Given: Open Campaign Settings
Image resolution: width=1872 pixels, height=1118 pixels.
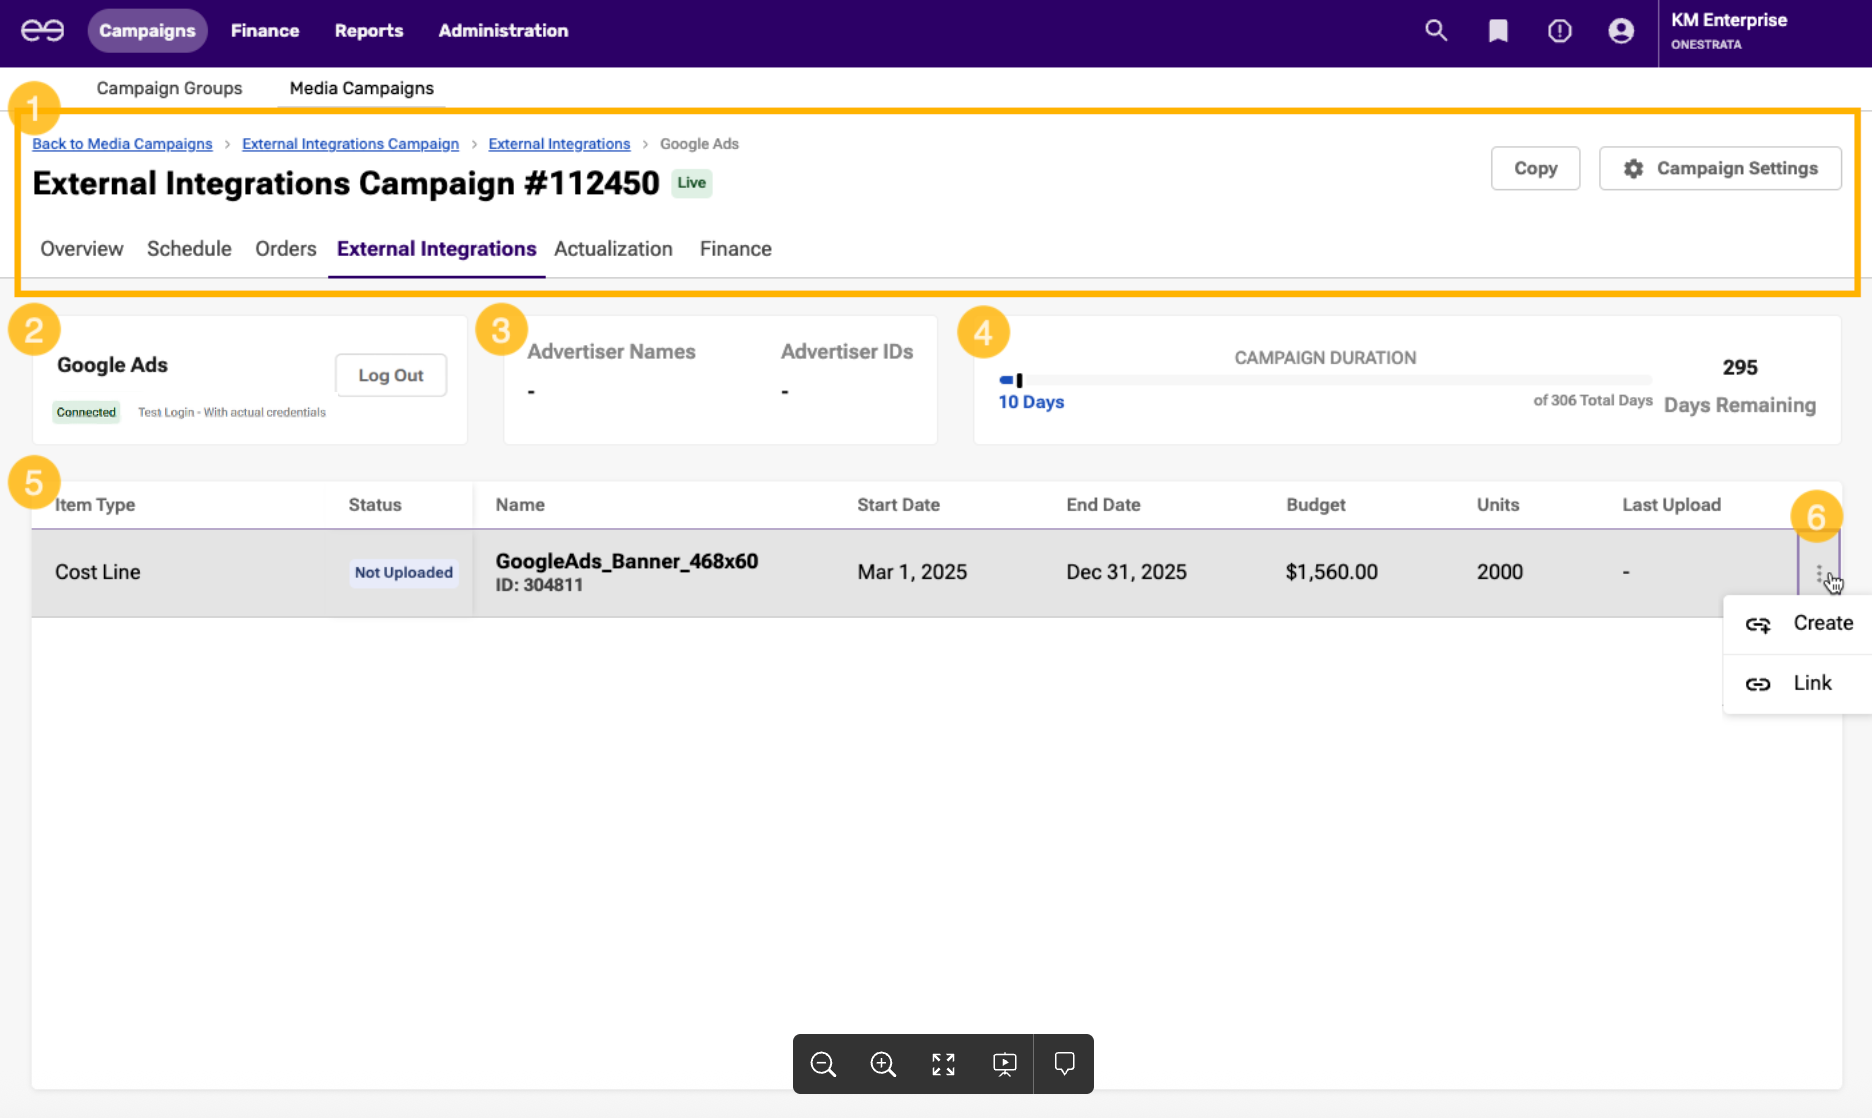Looking at the screenshot, I should tap(1720, 169).
